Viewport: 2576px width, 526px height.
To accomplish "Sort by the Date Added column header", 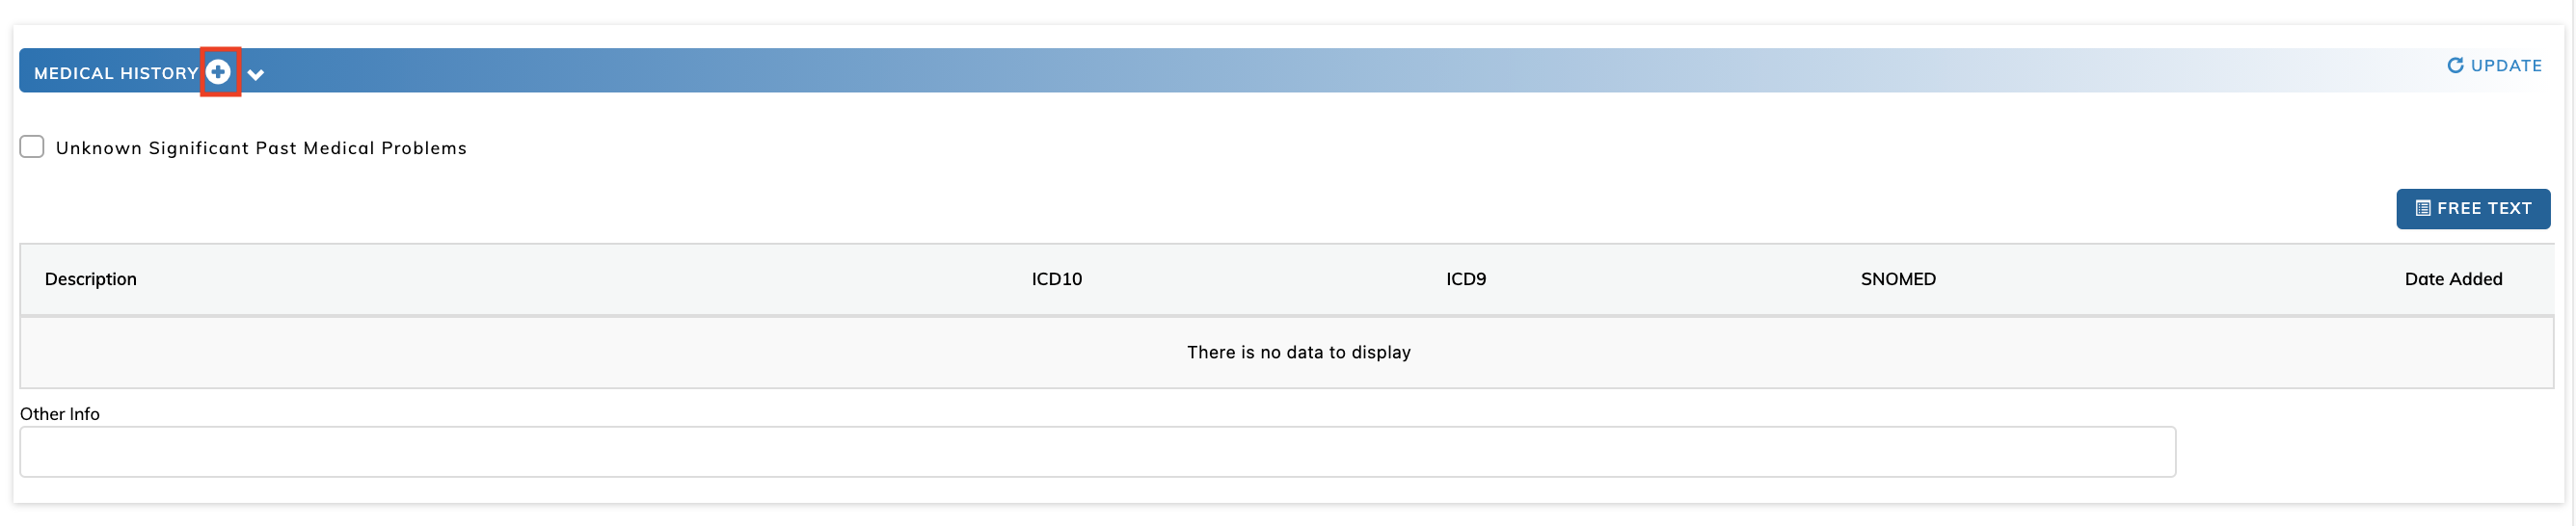I will pyautogui.click(x=2452, y=279).
